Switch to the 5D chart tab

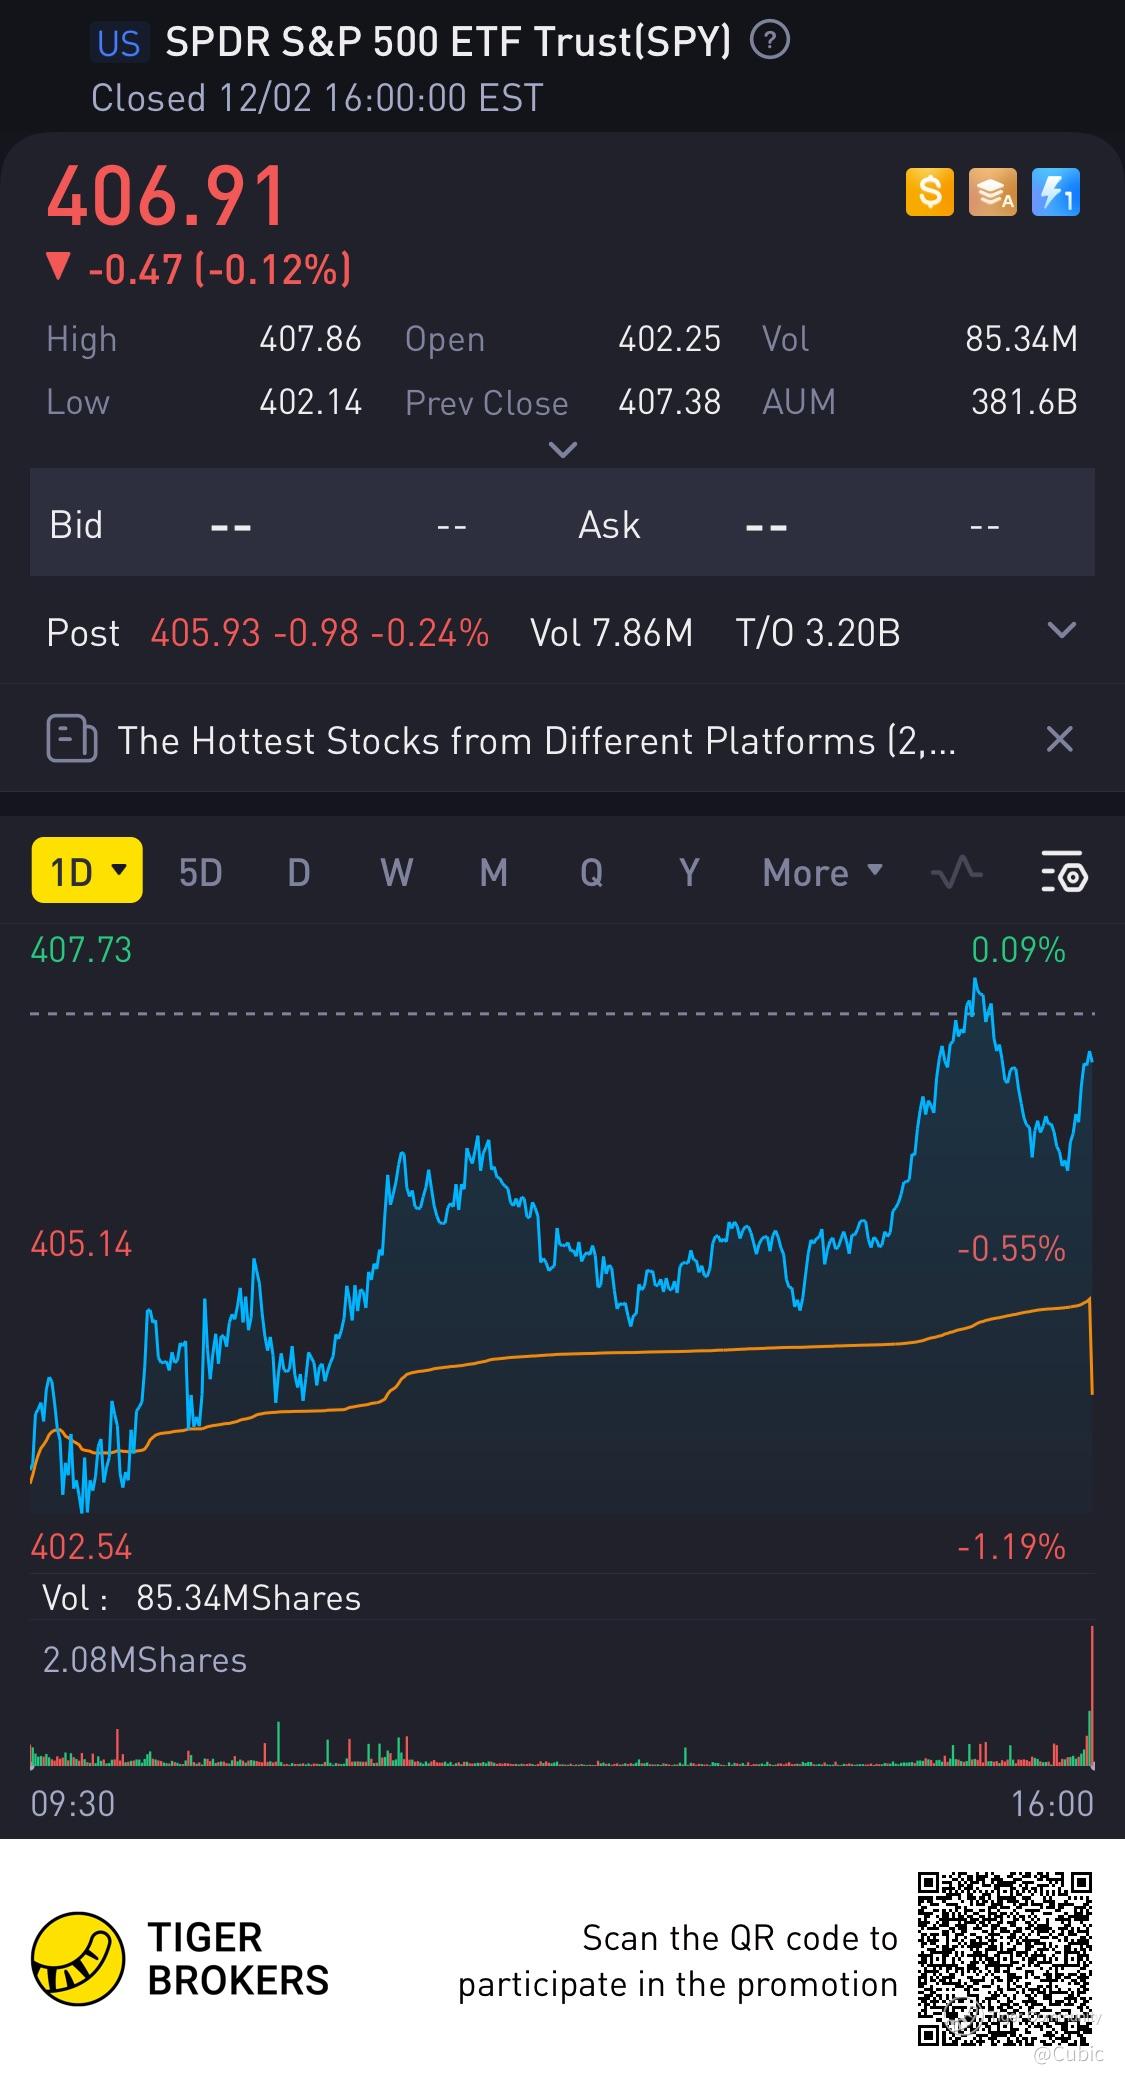(200, 873)
